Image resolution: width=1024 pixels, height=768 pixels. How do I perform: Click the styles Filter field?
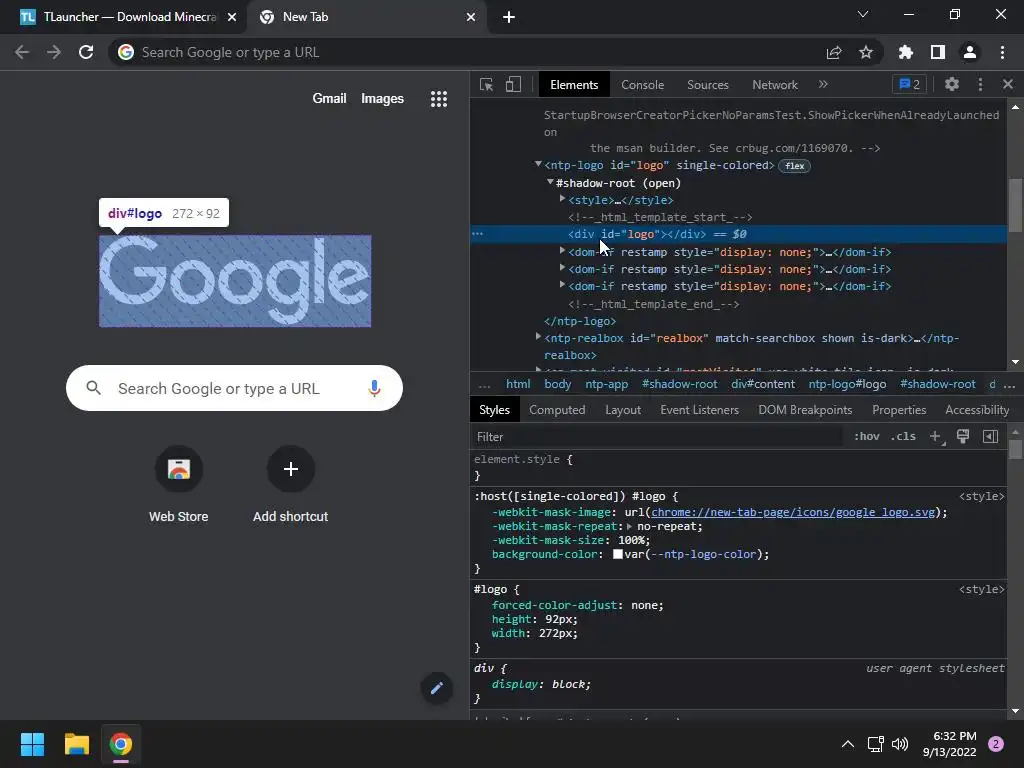click(x=656, y=437)
